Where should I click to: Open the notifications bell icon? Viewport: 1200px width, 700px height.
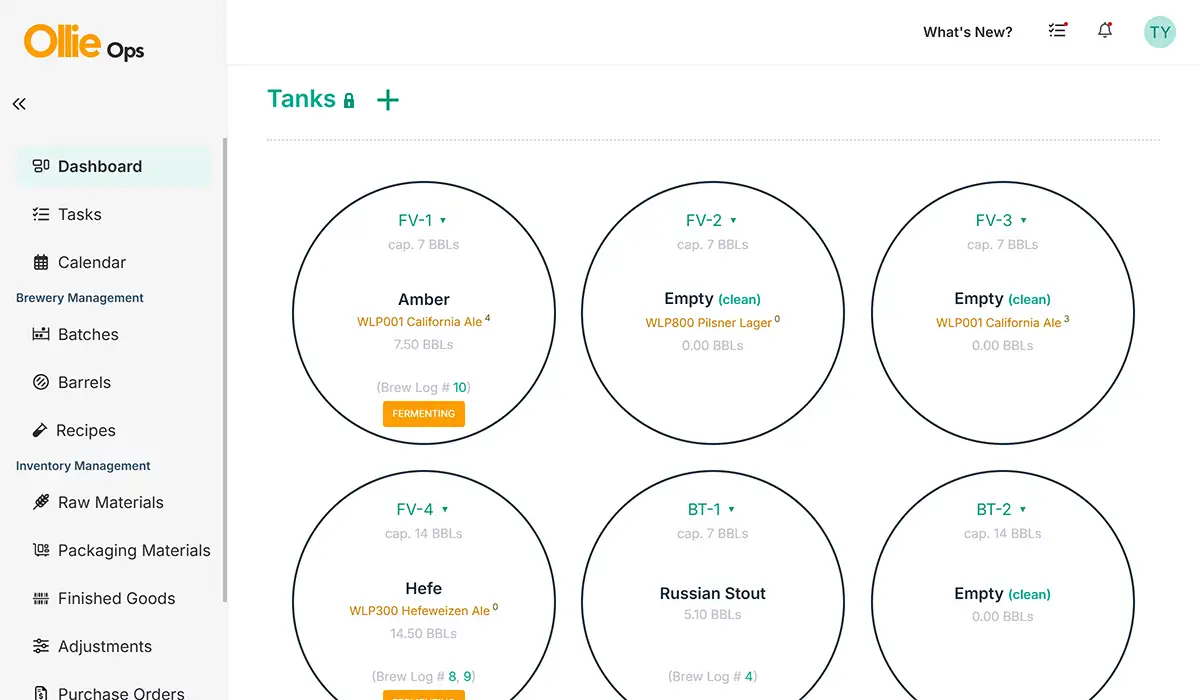tap(1105, 31)
